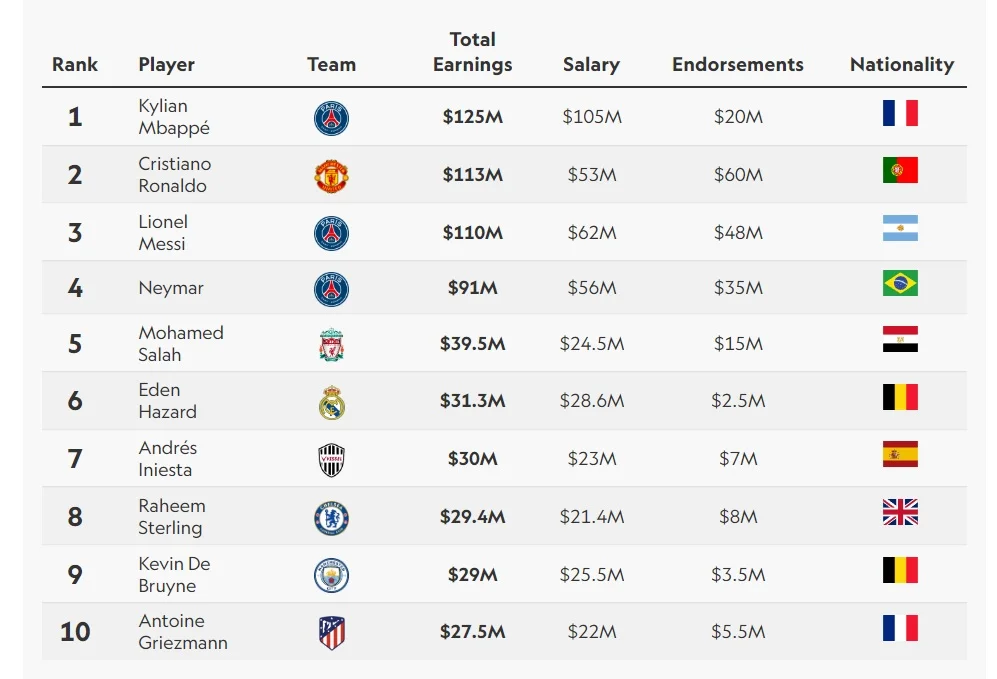Select the Lionel Messi player name

click(x=163, y=233)
